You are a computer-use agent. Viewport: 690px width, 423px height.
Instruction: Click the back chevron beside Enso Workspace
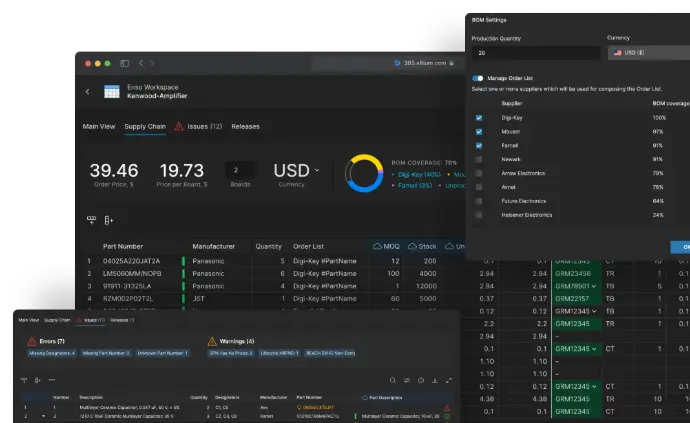(88, 92)
